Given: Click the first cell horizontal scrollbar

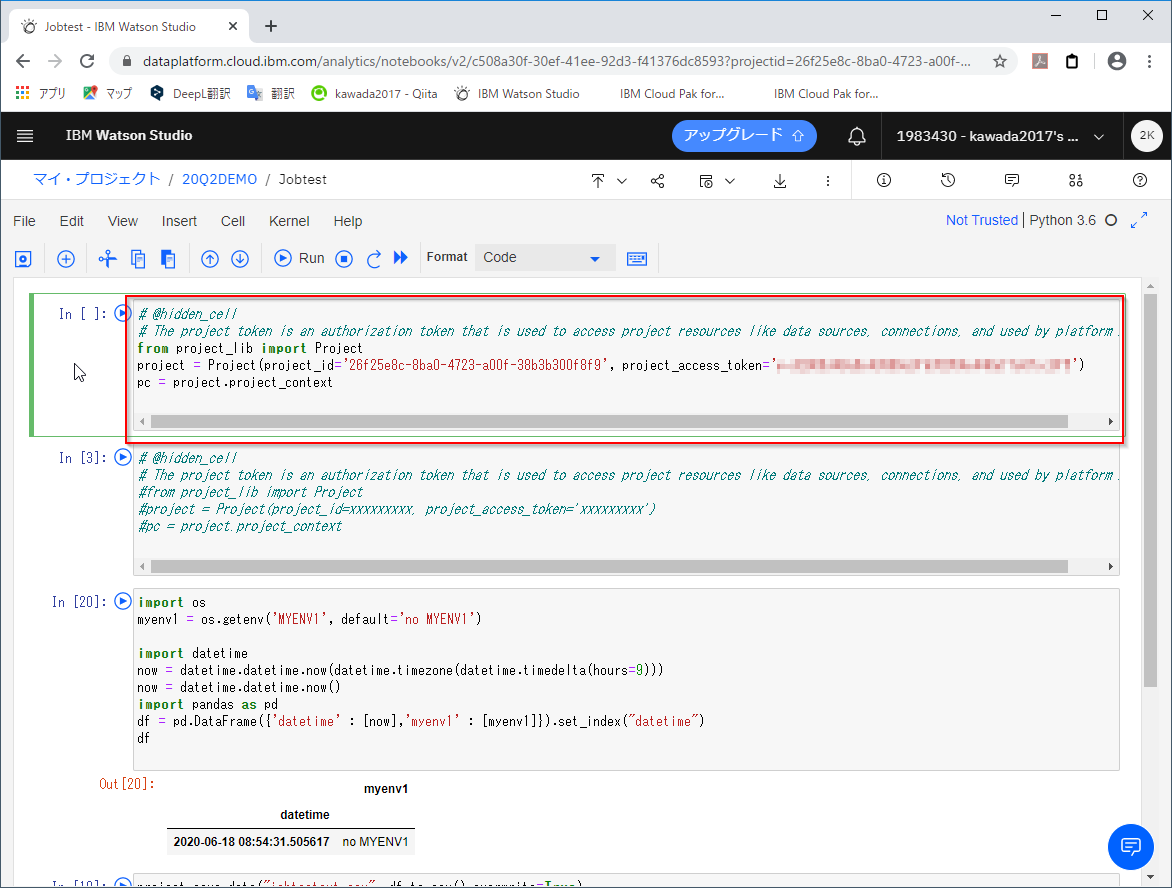Looking at the screenshot, I should click(x=609, y=422).
